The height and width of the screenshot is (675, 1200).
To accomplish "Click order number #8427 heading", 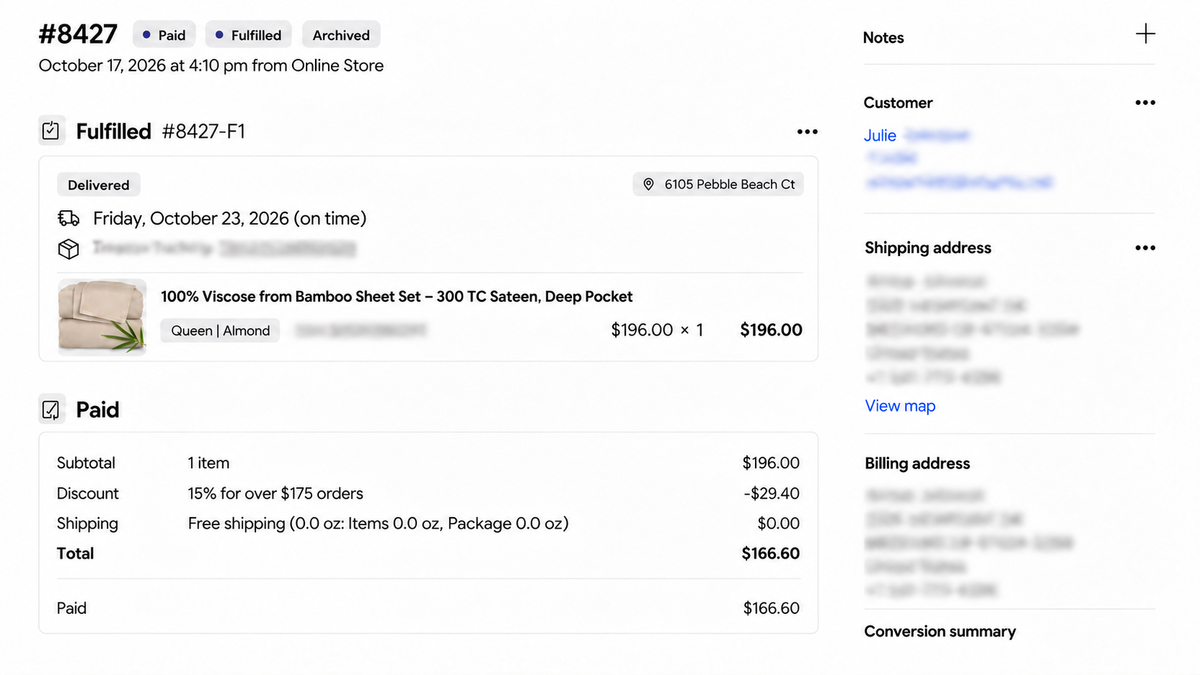I will pos(78,34).
